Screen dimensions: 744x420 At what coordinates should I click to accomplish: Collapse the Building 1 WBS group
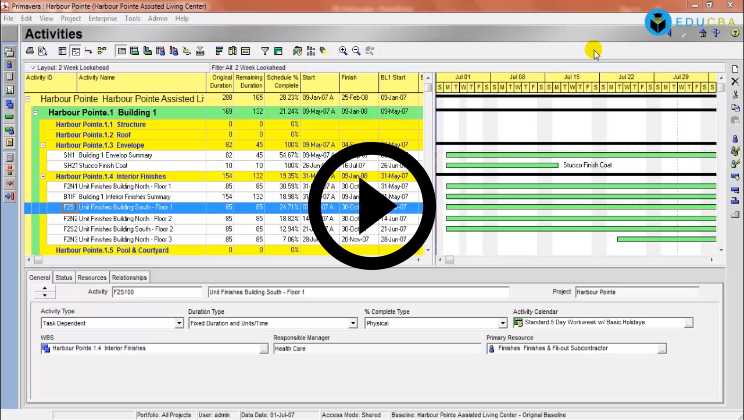[x=36, y=113]
